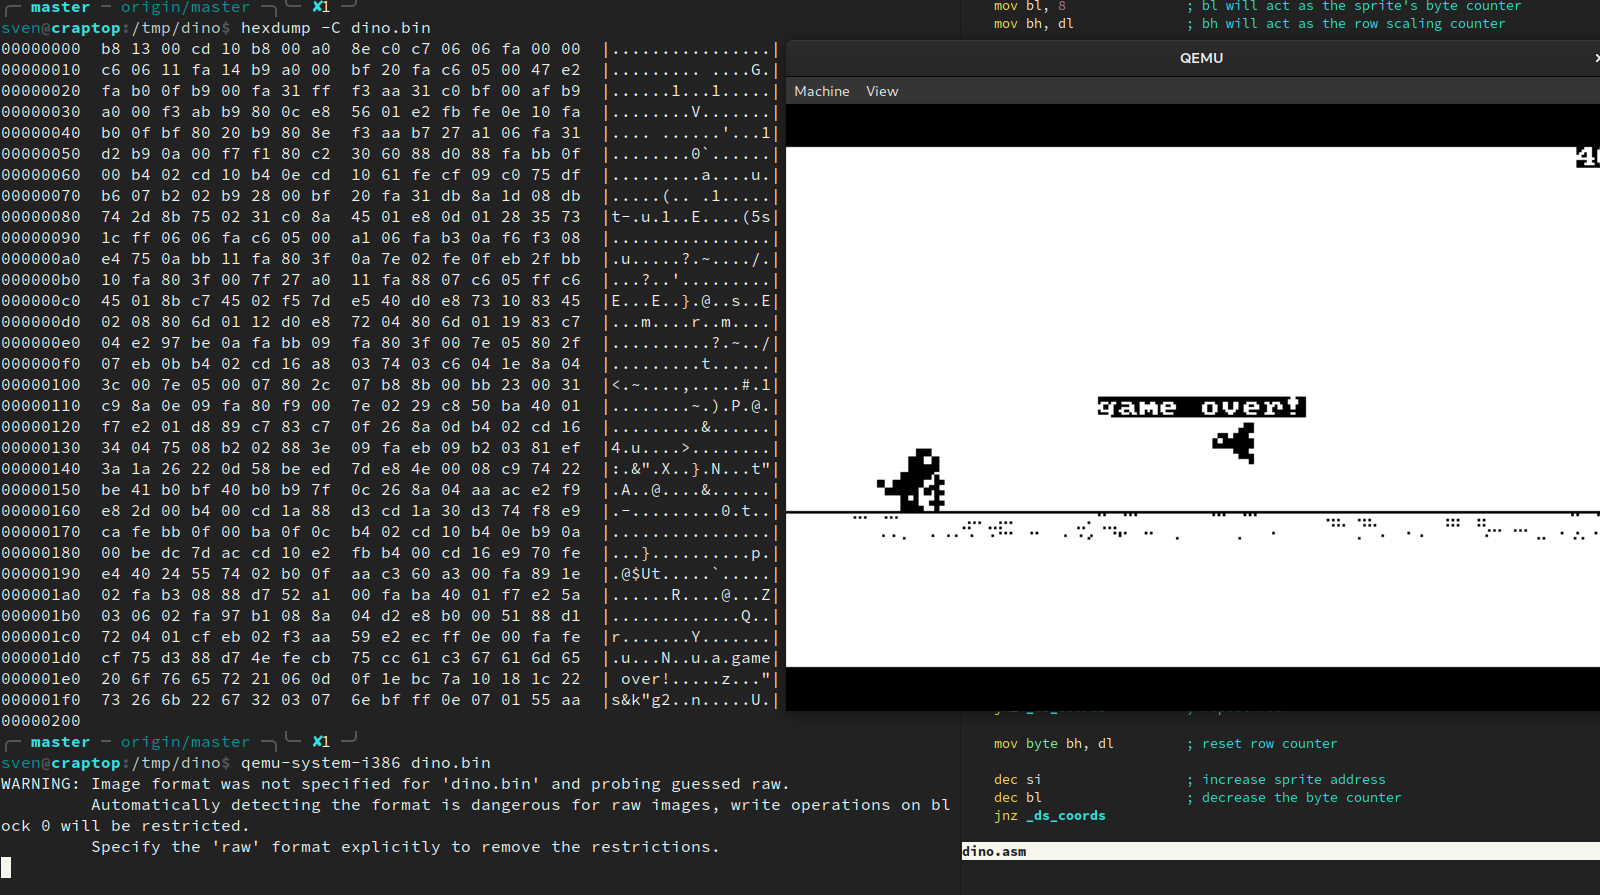Click the 'game over!' banner in the game

(x=1201, y=407)
